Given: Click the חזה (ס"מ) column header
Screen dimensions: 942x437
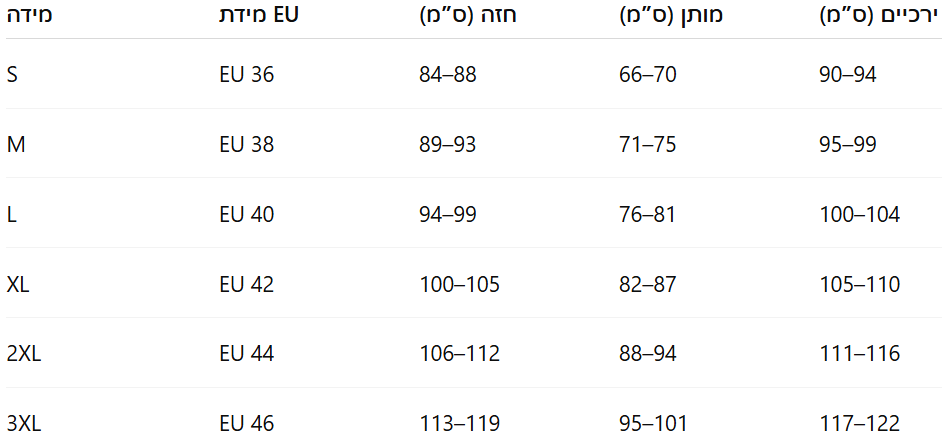Looking at the screenshot, I should click(468, 16).
